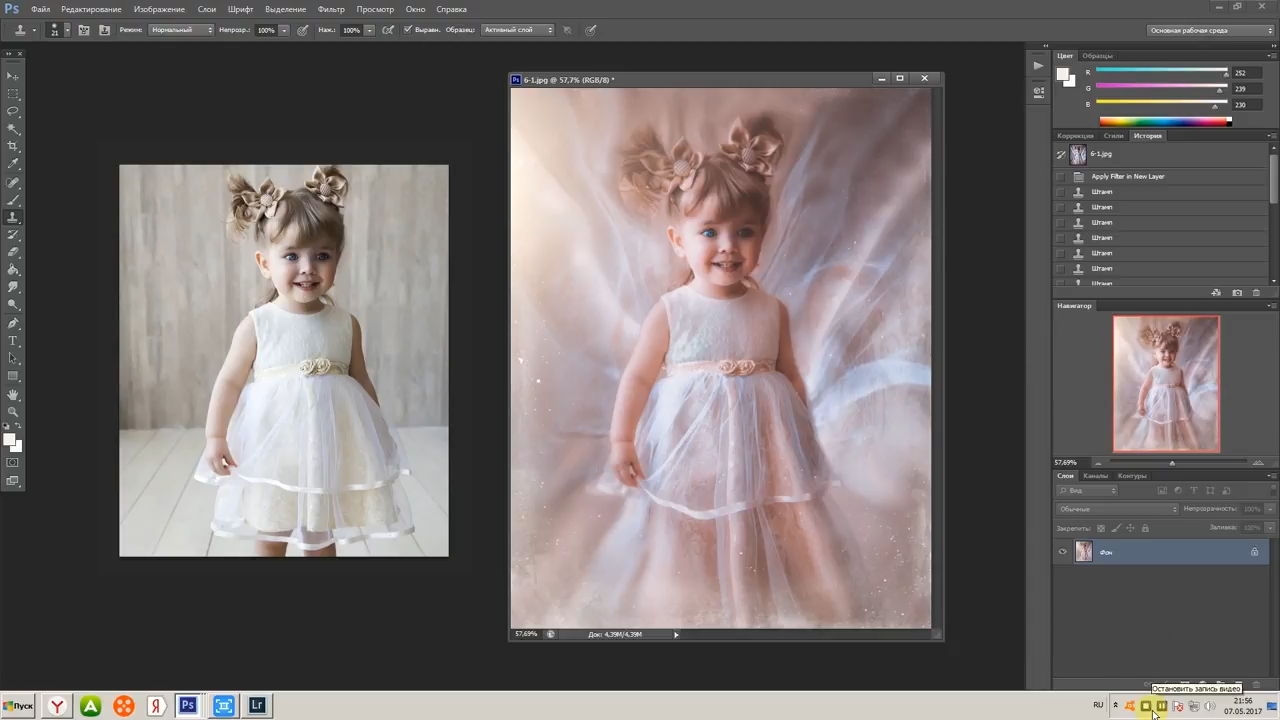1280x720 pixels.
Task: Open Photoshop from the Windows taskbar
Action: click(188, 705)
